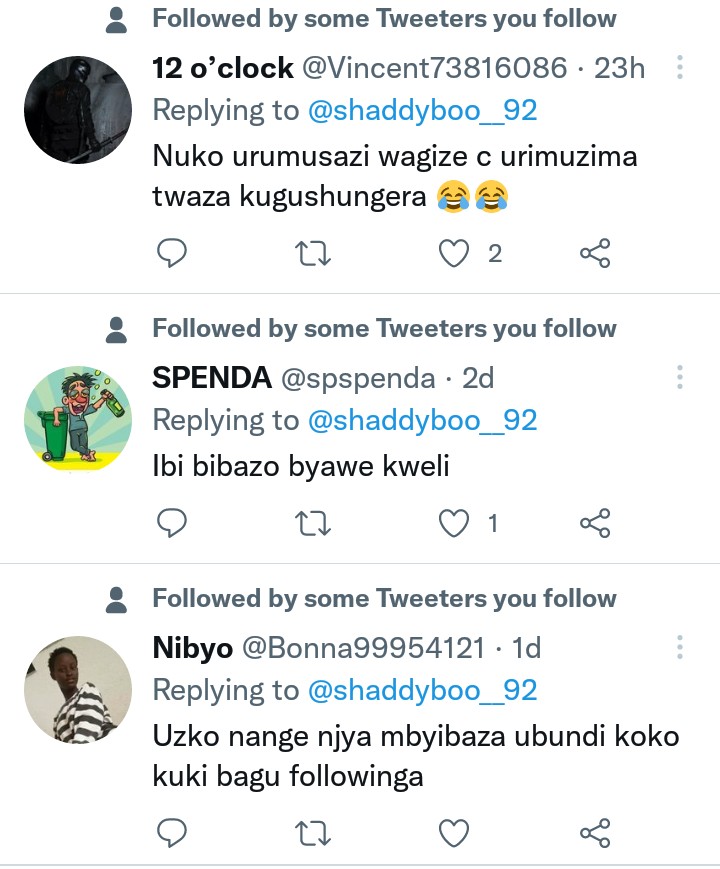720x869 pixels.
Task: View 12 o'clock's dark profile picture
Action: click(78, 110)
